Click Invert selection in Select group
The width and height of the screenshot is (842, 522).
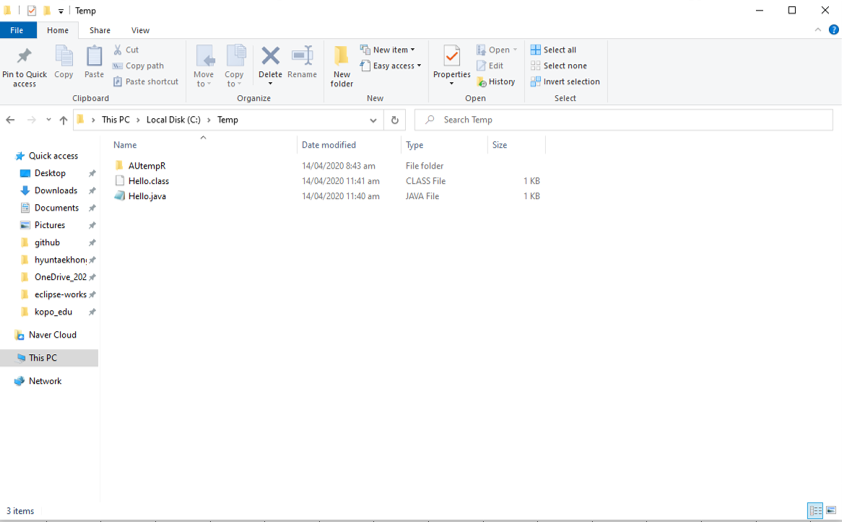coord(565,82)
